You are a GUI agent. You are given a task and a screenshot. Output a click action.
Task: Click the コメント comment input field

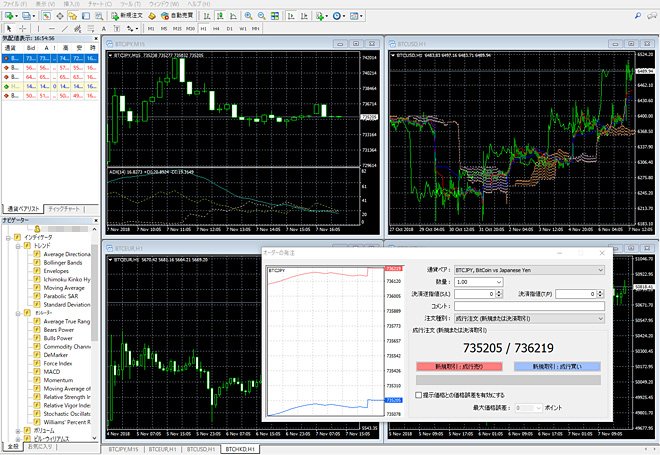(529, 306)
